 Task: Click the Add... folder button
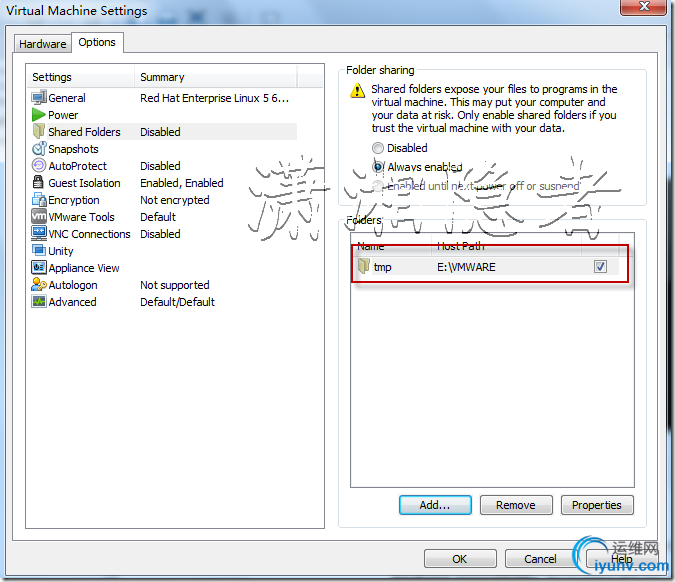435,505
